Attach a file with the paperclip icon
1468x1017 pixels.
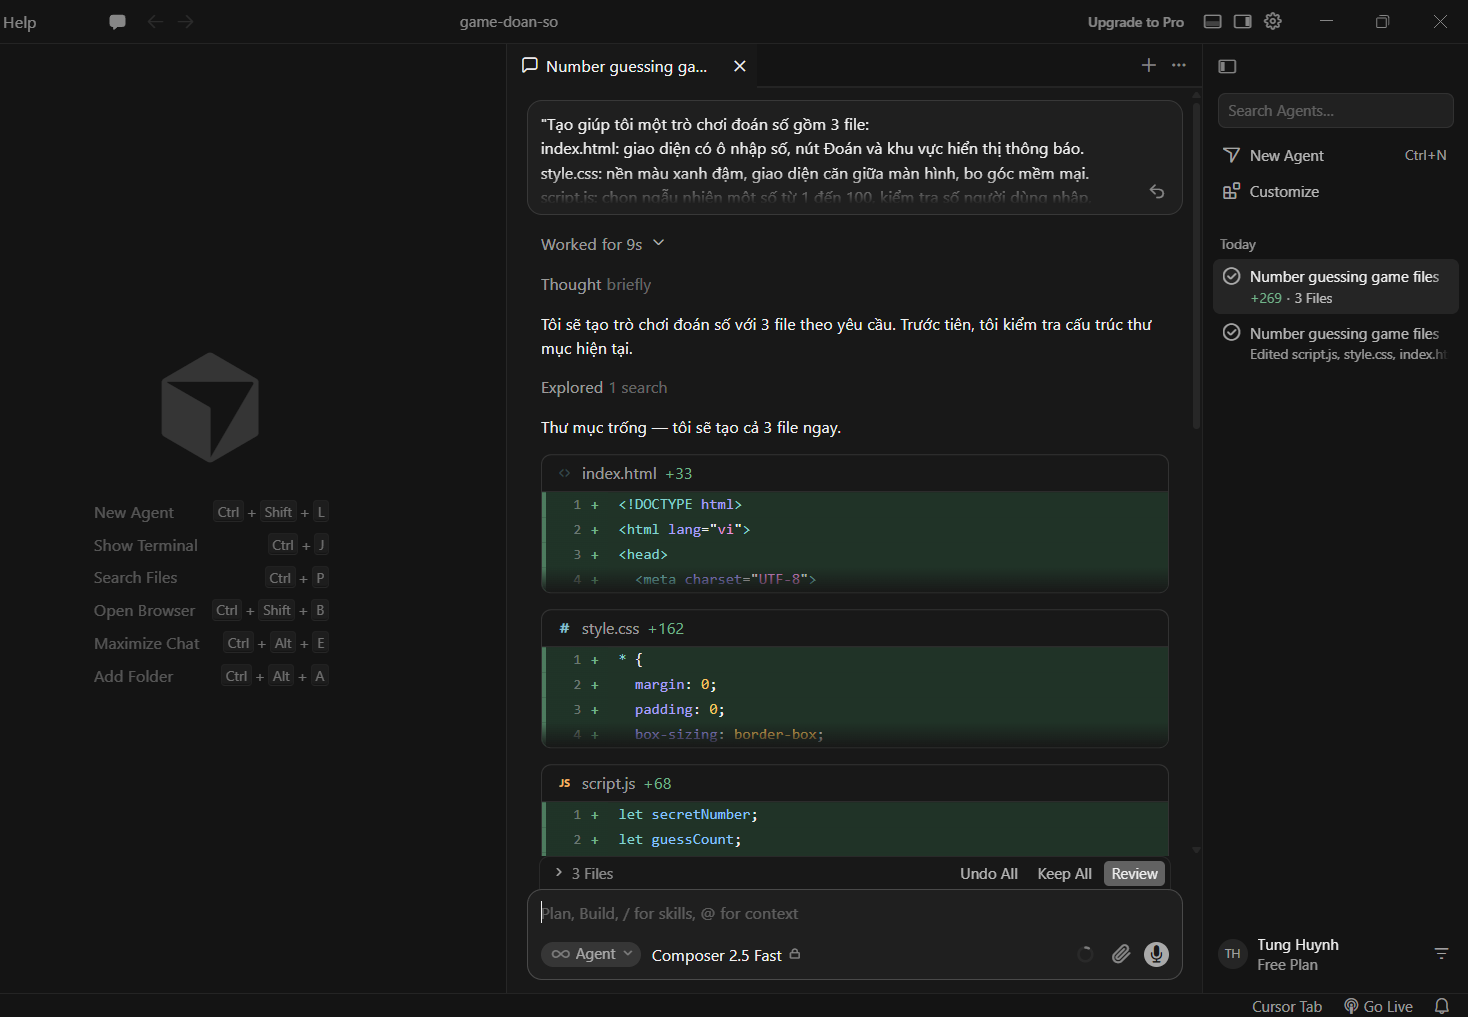tap(1121, 954)
